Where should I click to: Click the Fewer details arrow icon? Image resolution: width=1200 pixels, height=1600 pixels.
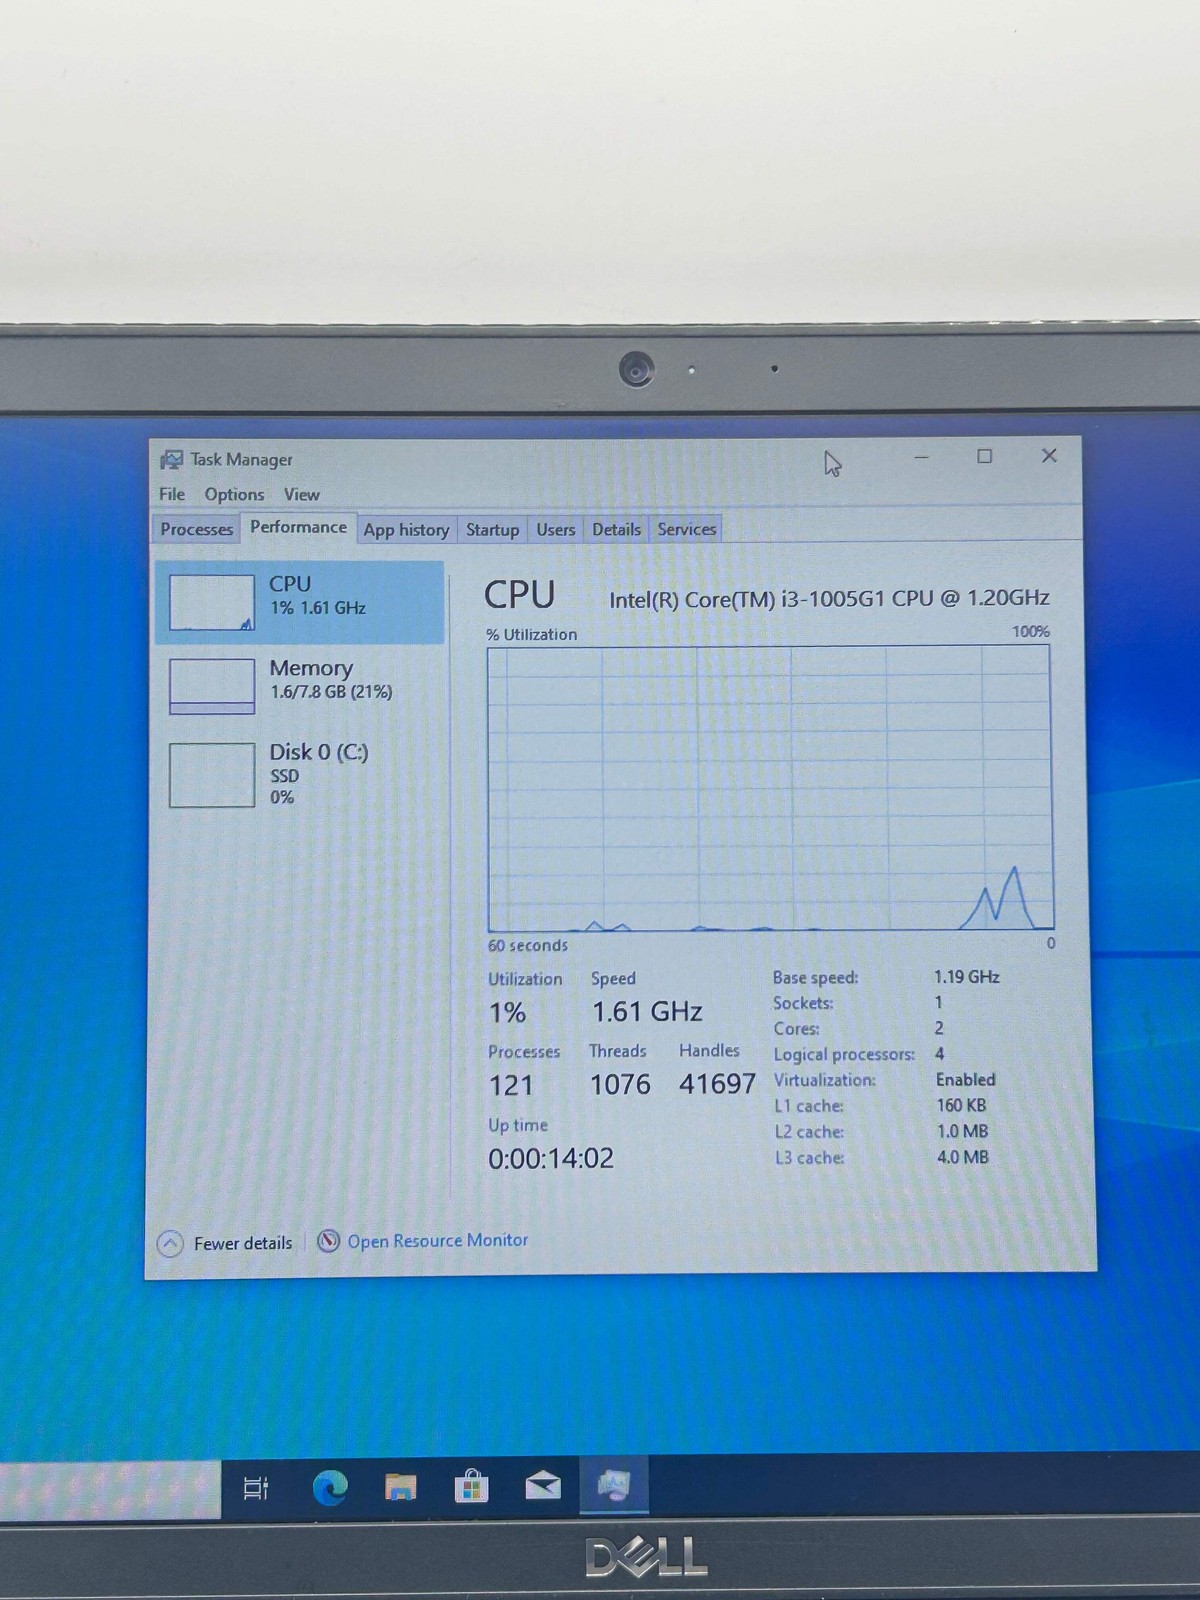170,1244
